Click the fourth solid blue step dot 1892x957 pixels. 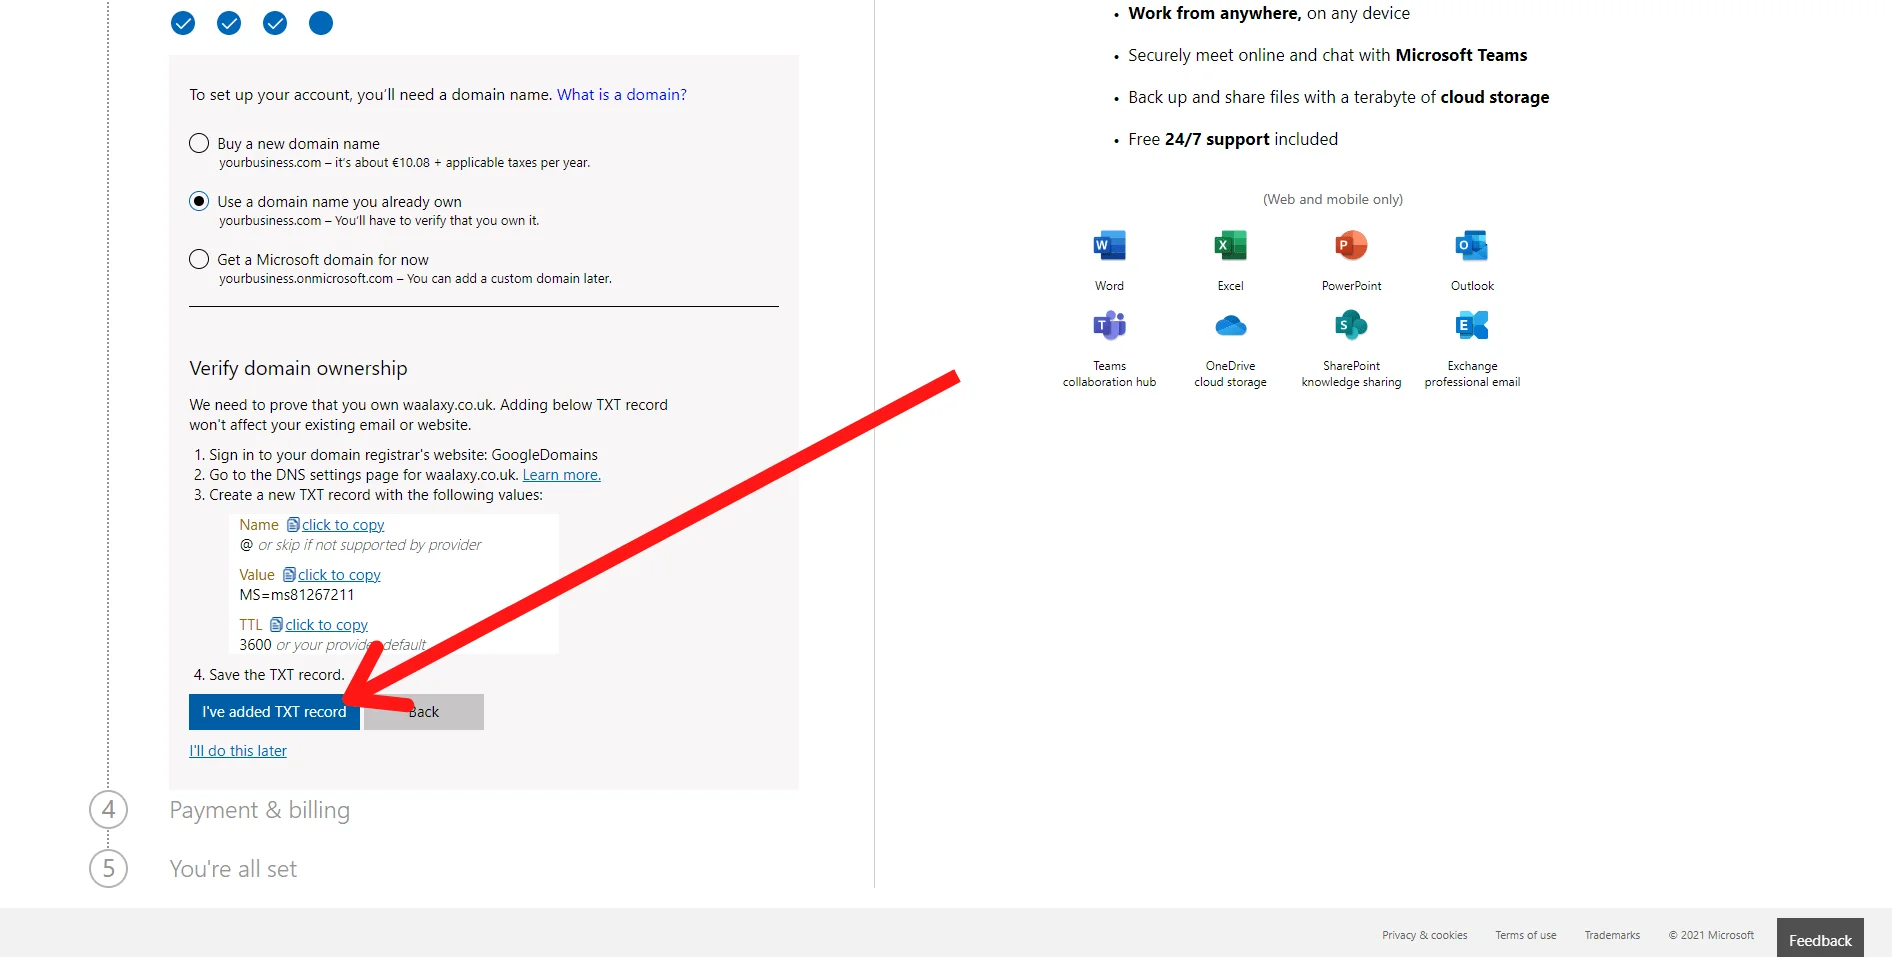(321, 23)
